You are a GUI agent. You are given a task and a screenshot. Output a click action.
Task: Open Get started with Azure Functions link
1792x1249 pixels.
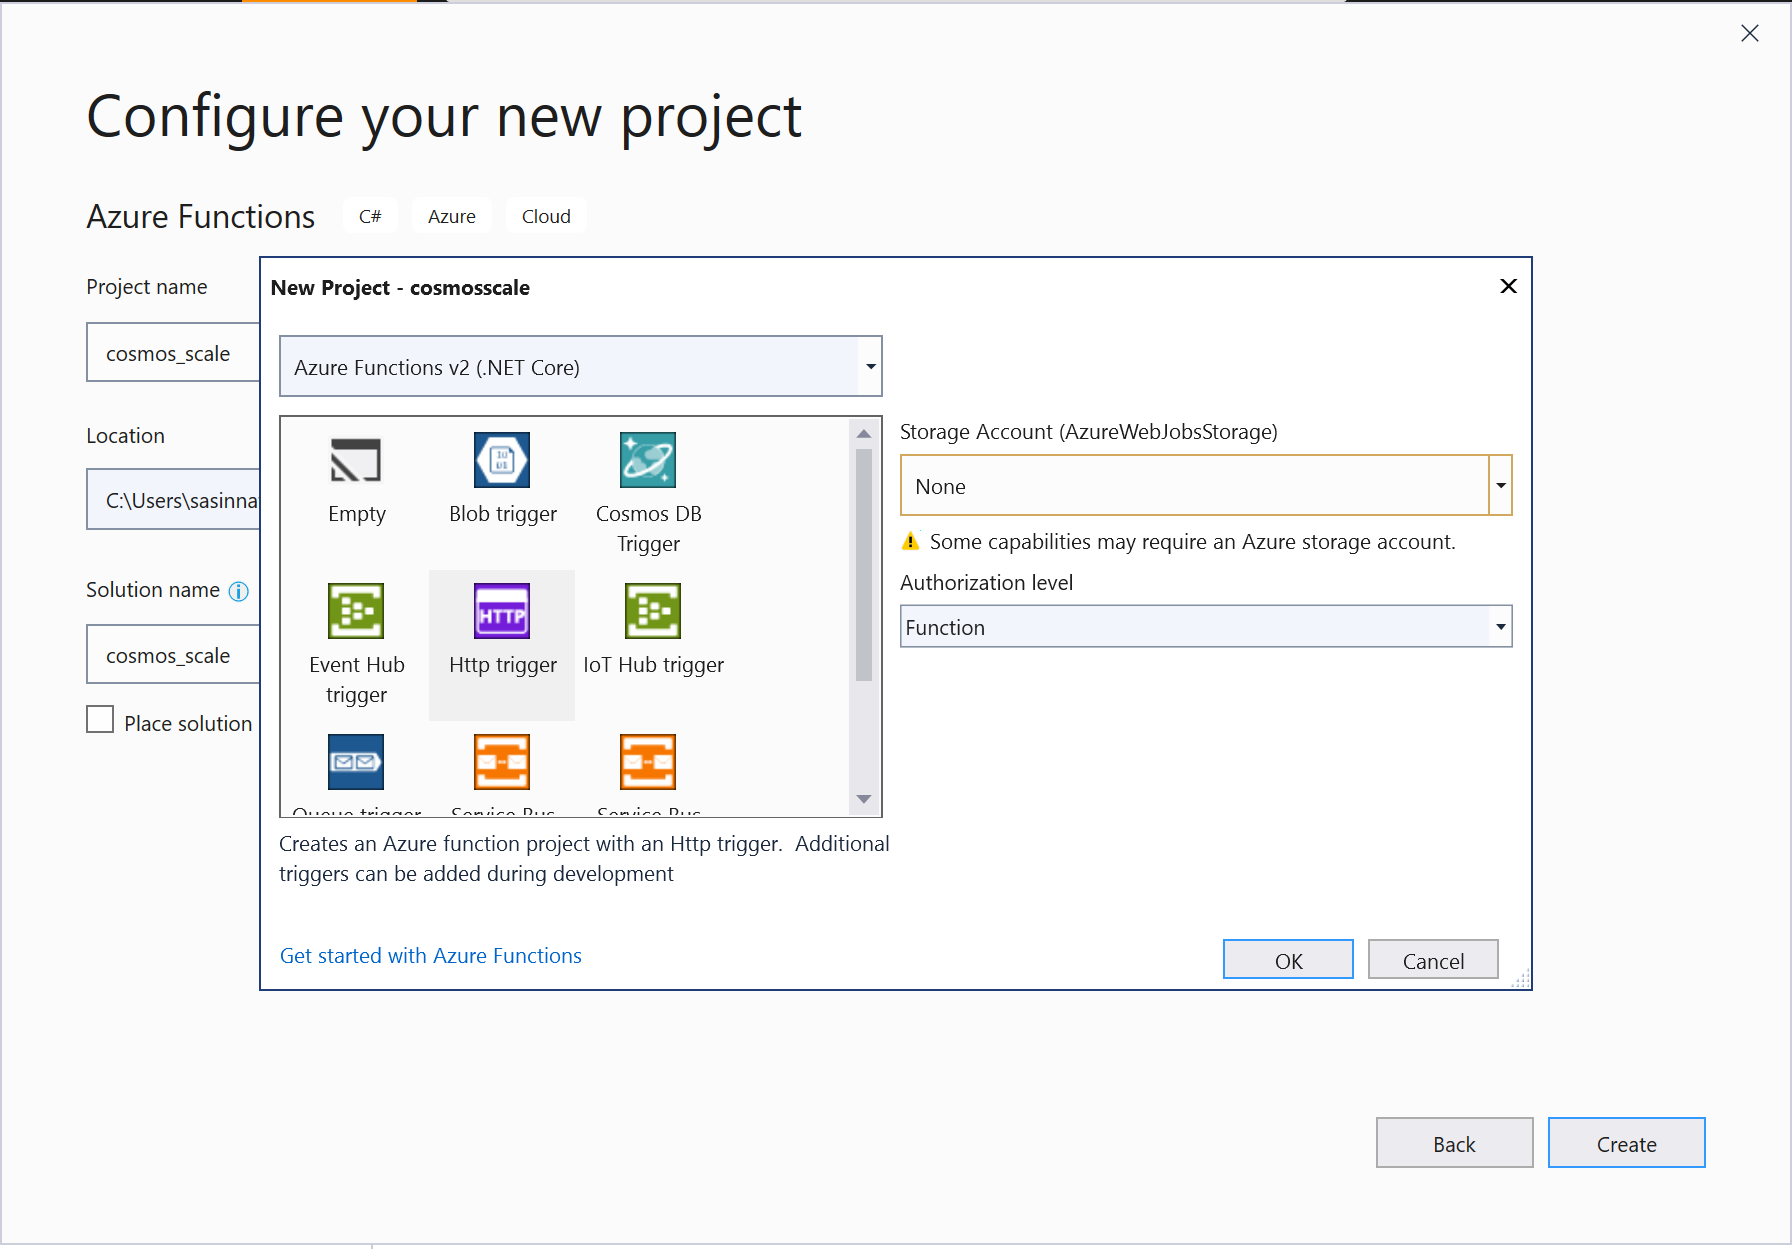[431, 955]
